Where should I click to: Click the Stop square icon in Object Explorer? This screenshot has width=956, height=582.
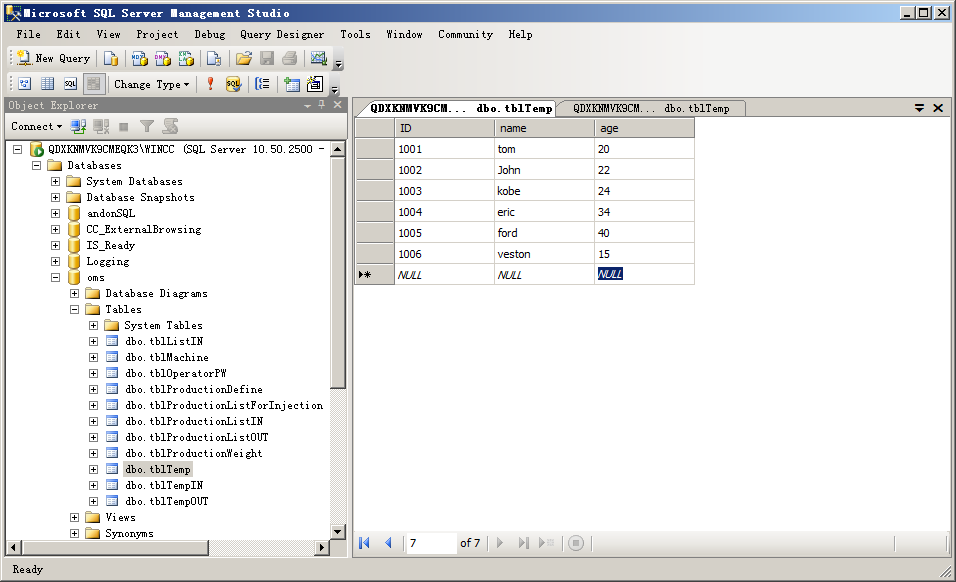124,127
